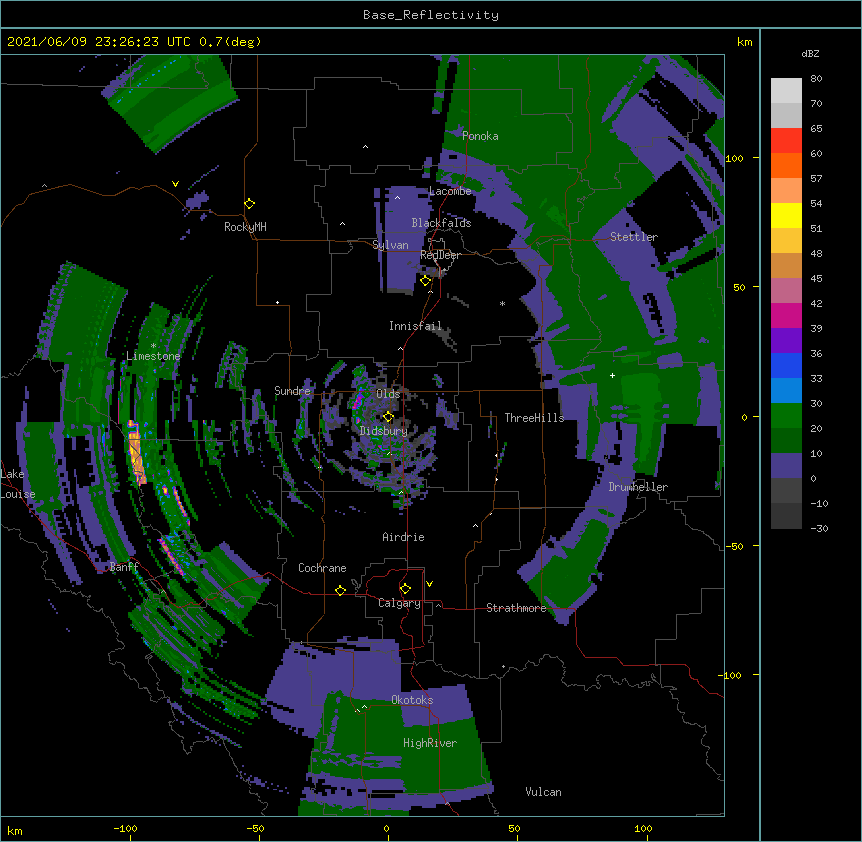Select the yellow 51-54 dBZ legend swatch

click(x=786, y=215)
